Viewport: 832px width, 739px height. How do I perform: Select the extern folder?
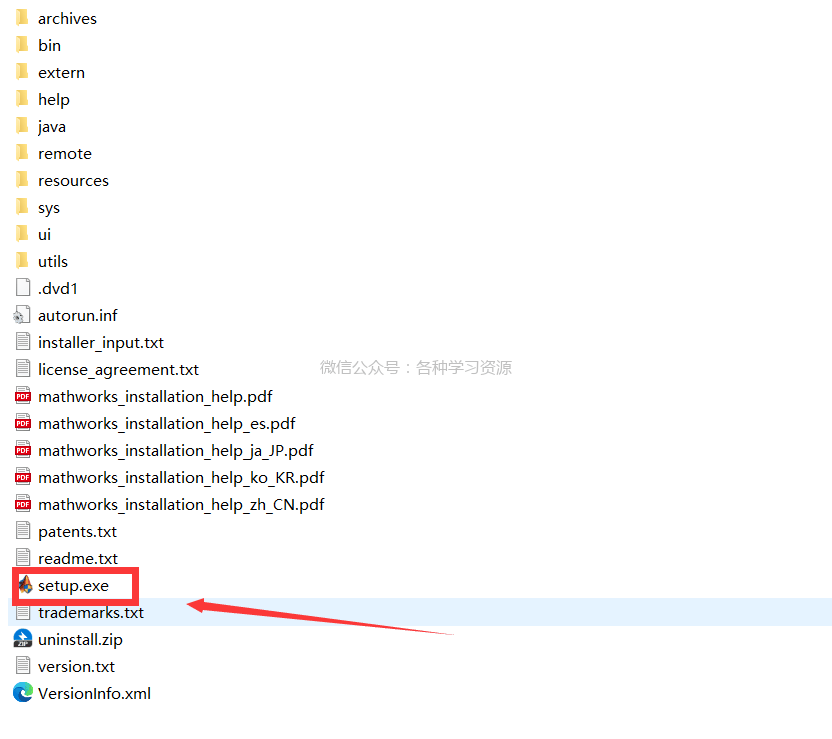click(x=61, y=72)
